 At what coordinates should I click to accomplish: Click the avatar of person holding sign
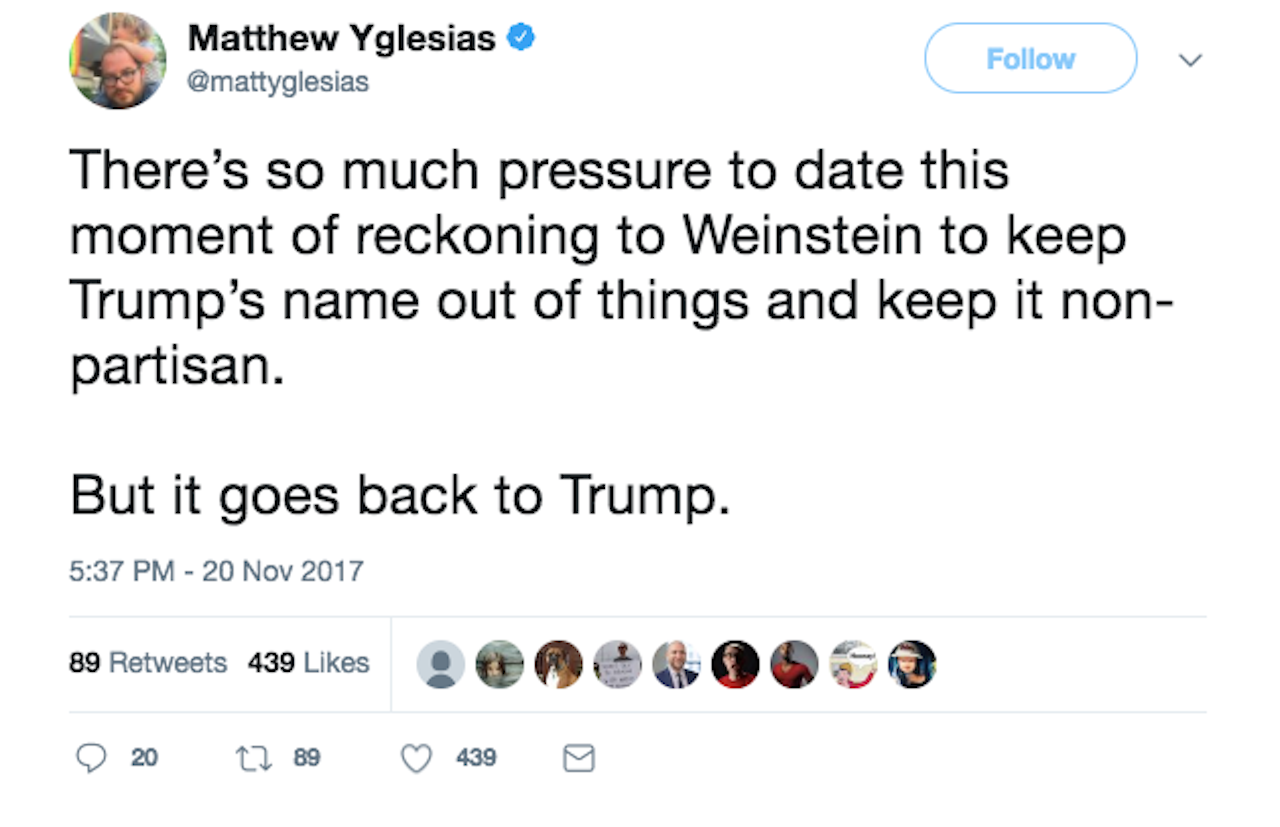[x=617, y=664]
